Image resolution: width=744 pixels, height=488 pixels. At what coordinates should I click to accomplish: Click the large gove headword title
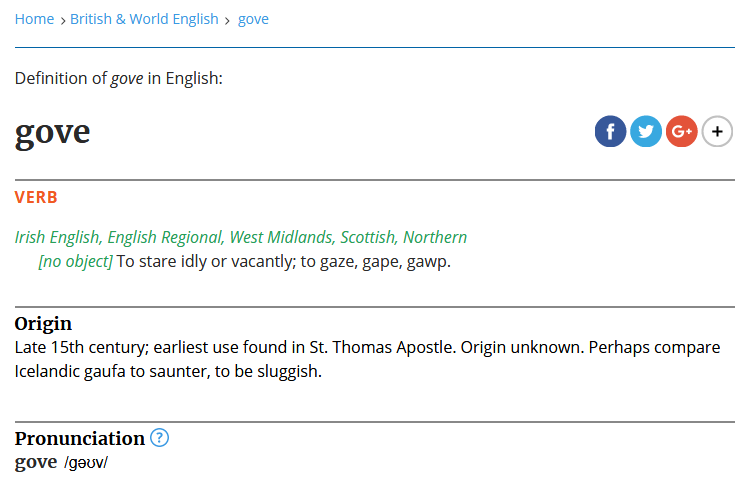[53, 132]
